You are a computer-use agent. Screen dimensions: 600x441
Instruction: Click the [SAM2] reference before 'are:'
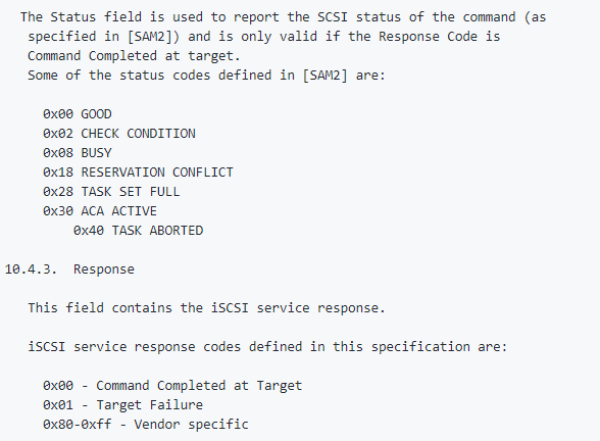pyautogui.click(x=325, y=75)
